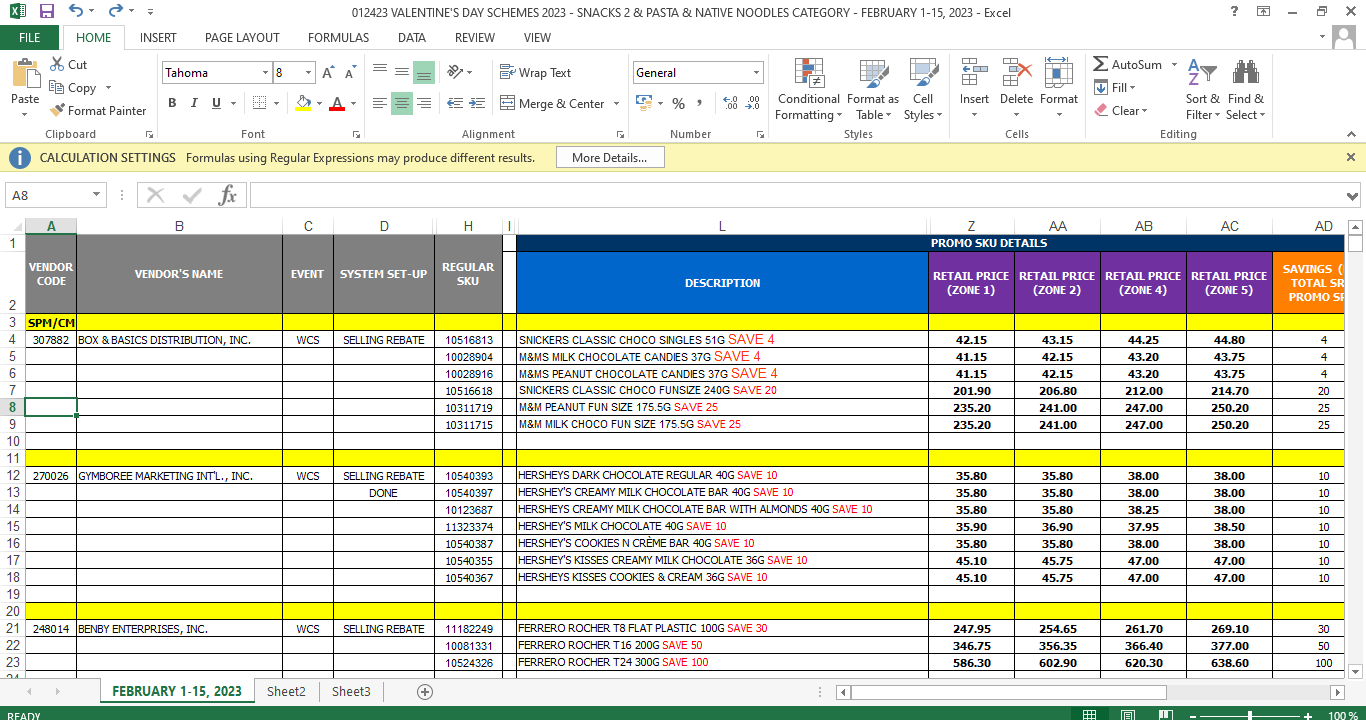Toggle Underline formatting
Screen dimensions: 1366x720
216,103
